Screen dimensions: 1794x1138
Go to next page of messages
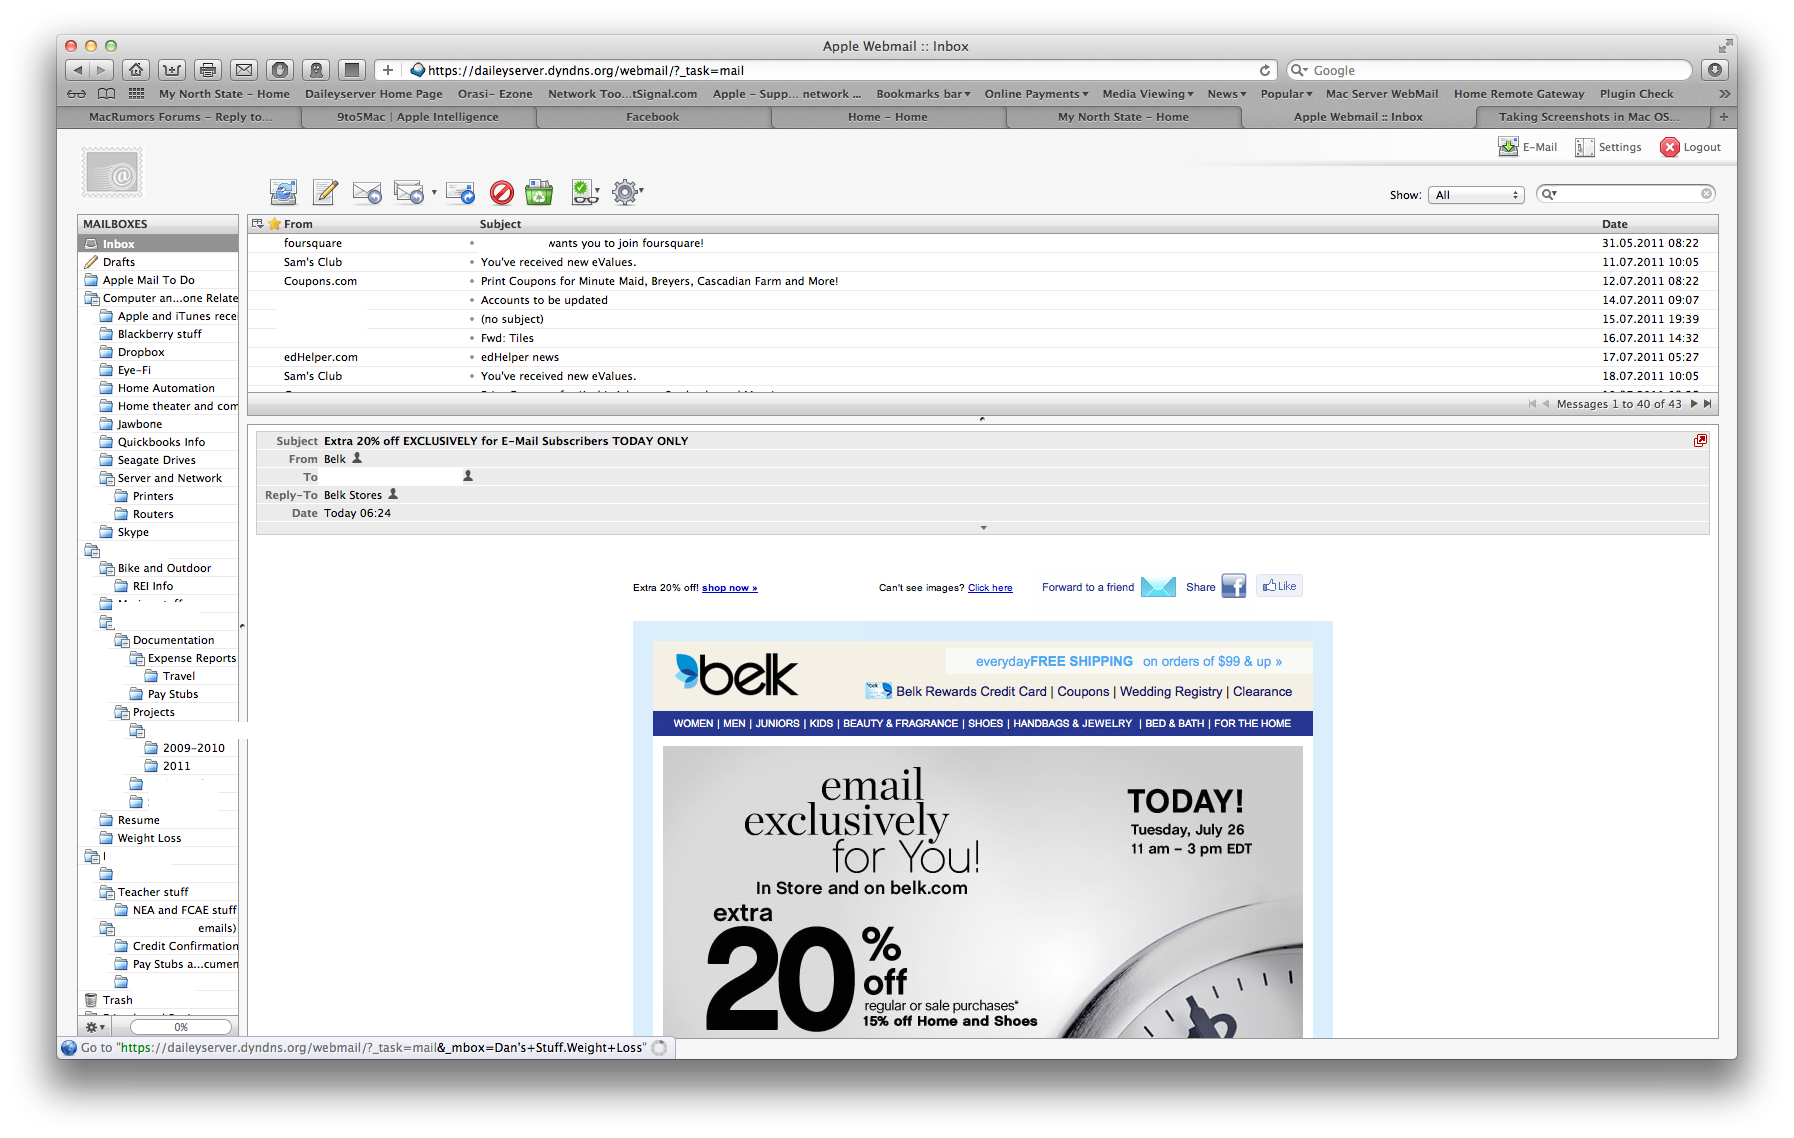pyautogui.click(x=1694, y=404)
